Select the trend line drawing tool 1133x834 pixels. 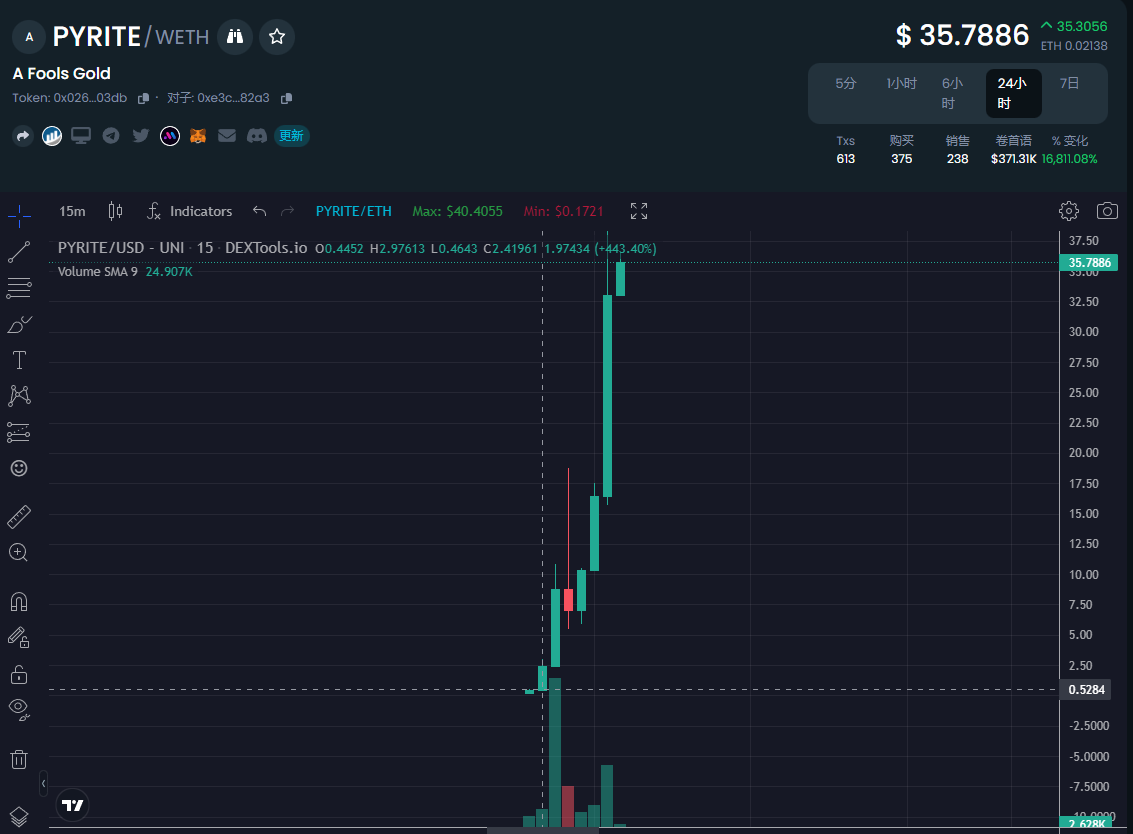19,252
